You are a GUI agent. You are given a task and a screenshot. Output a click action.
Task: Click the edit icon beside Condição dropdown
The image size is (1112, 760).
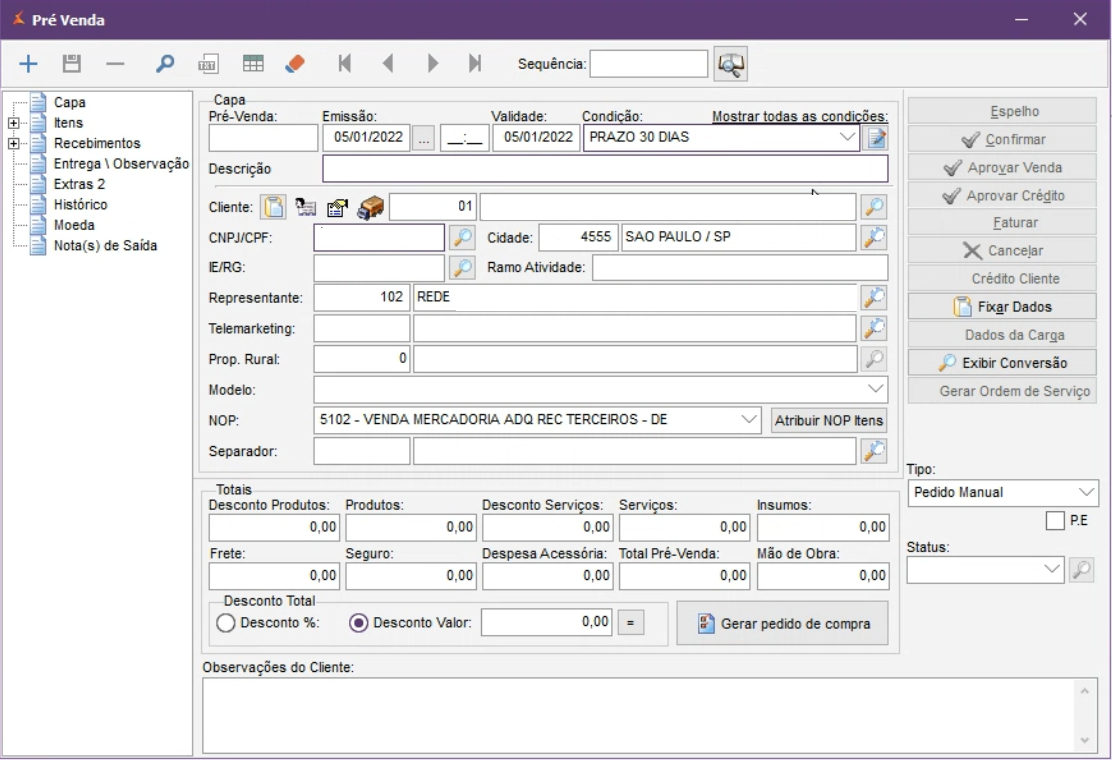tap(876, 138)
